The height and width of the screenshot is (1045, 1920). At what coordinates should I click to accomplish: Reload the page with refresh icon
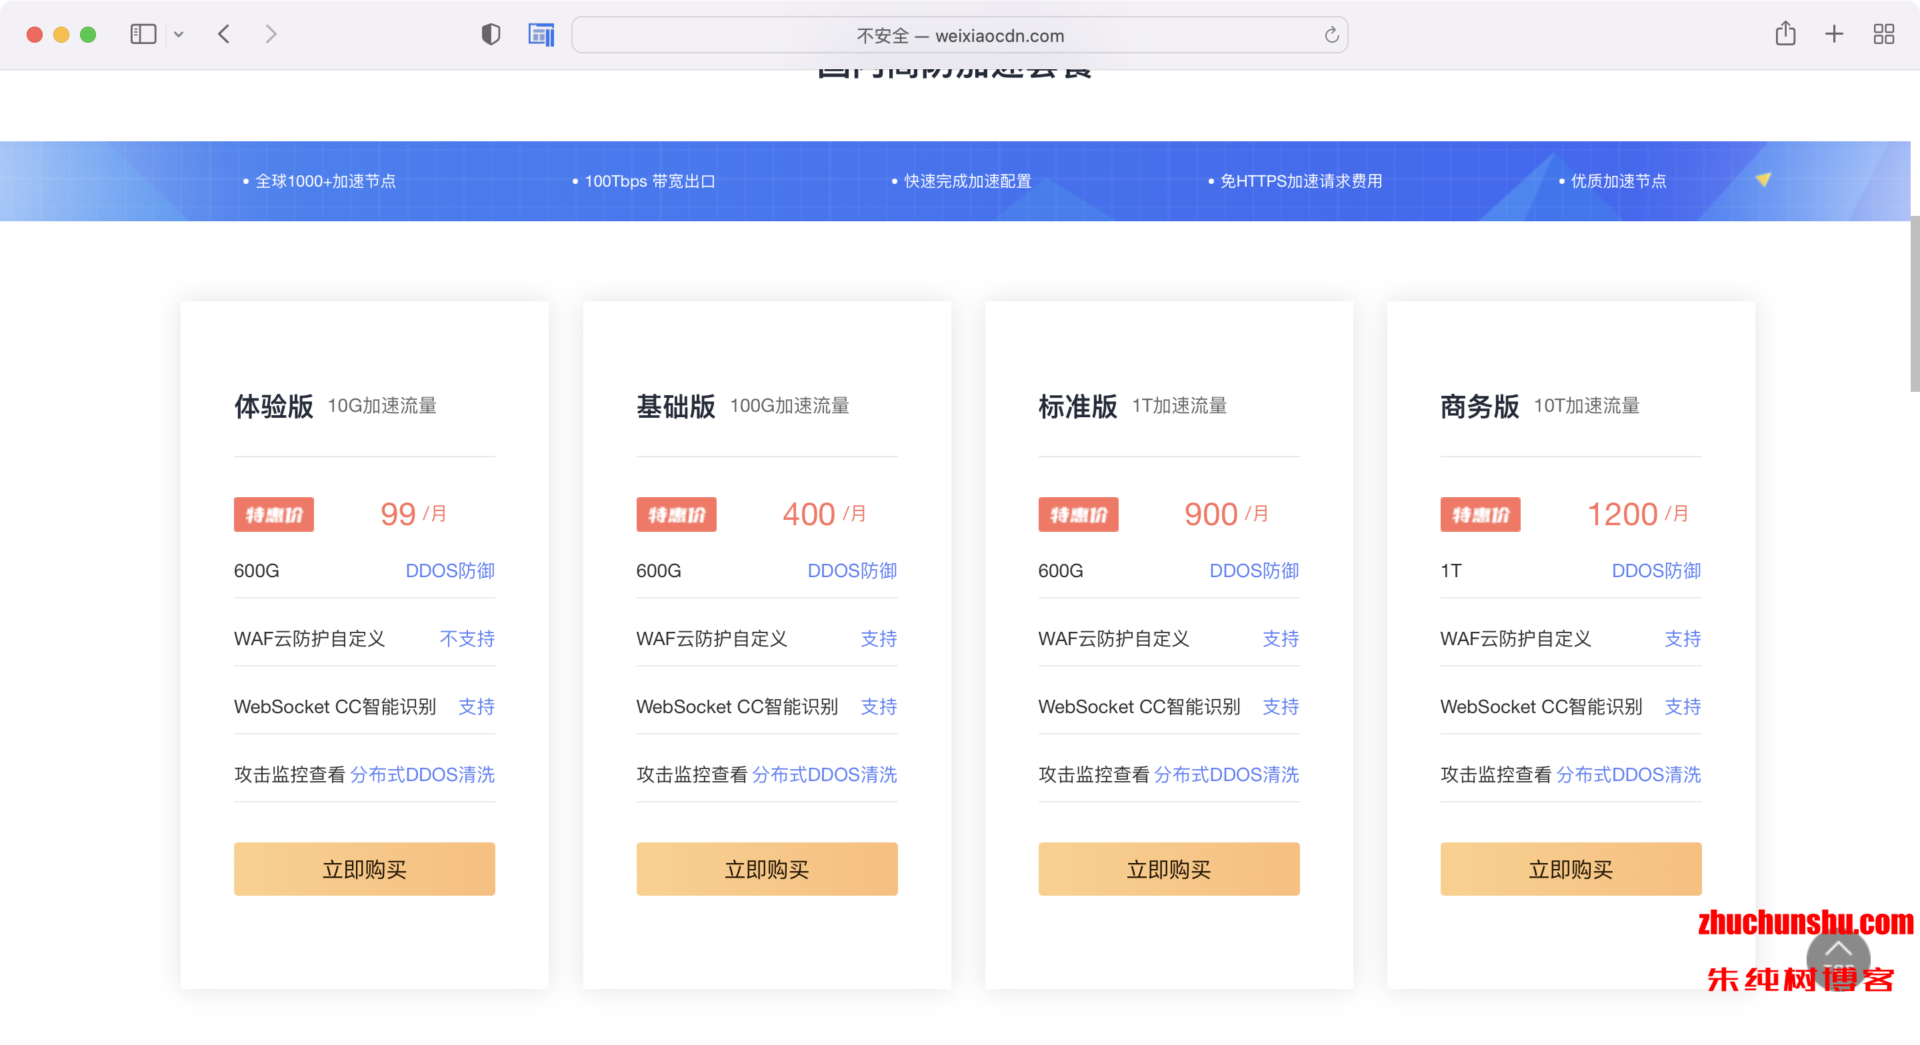pos(1331,35)
